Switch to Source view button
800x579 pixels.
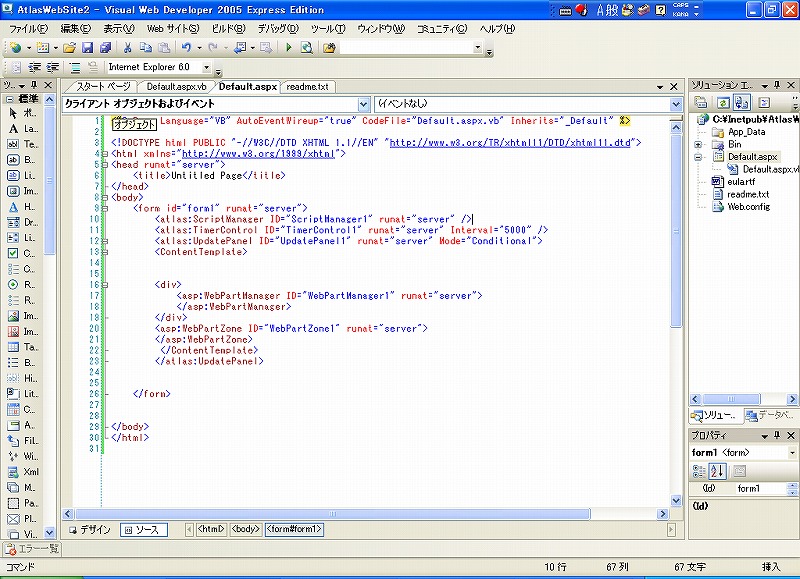144,530
